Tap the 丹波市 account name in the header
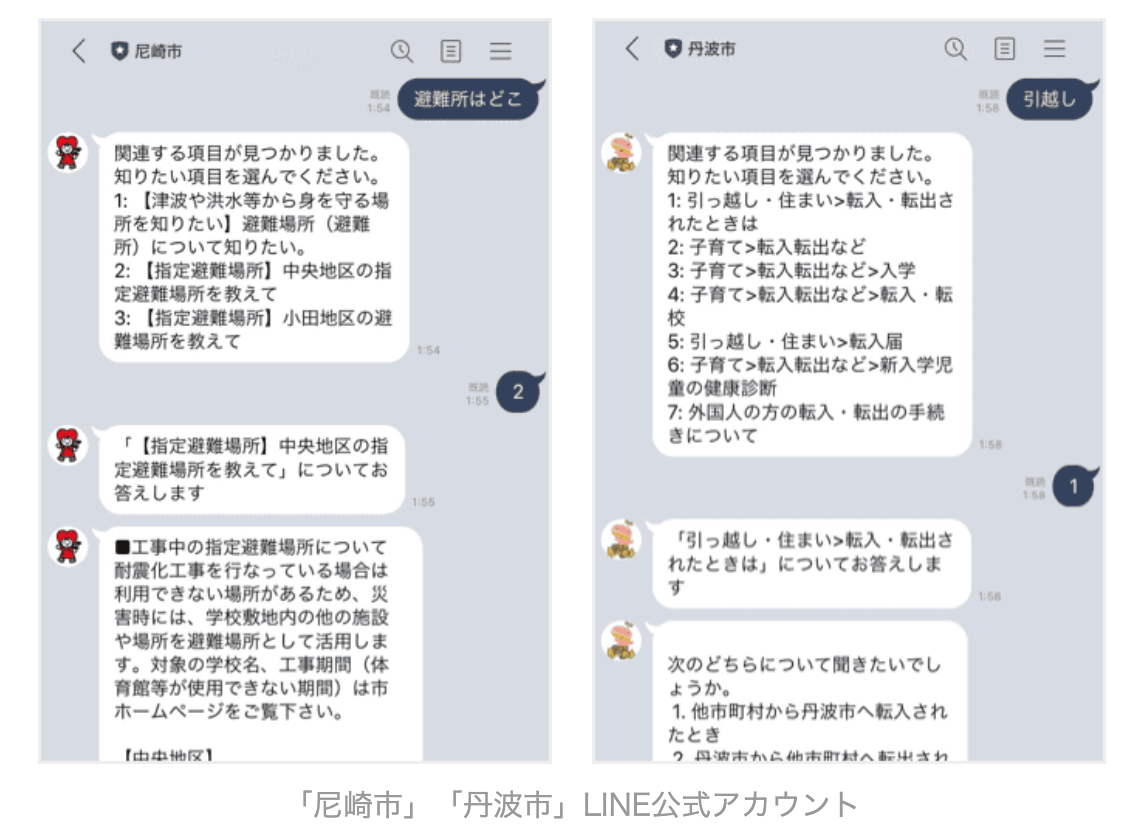Image resolution: width=1138 pixels, height=834 pixels. (x=711, y=49)
